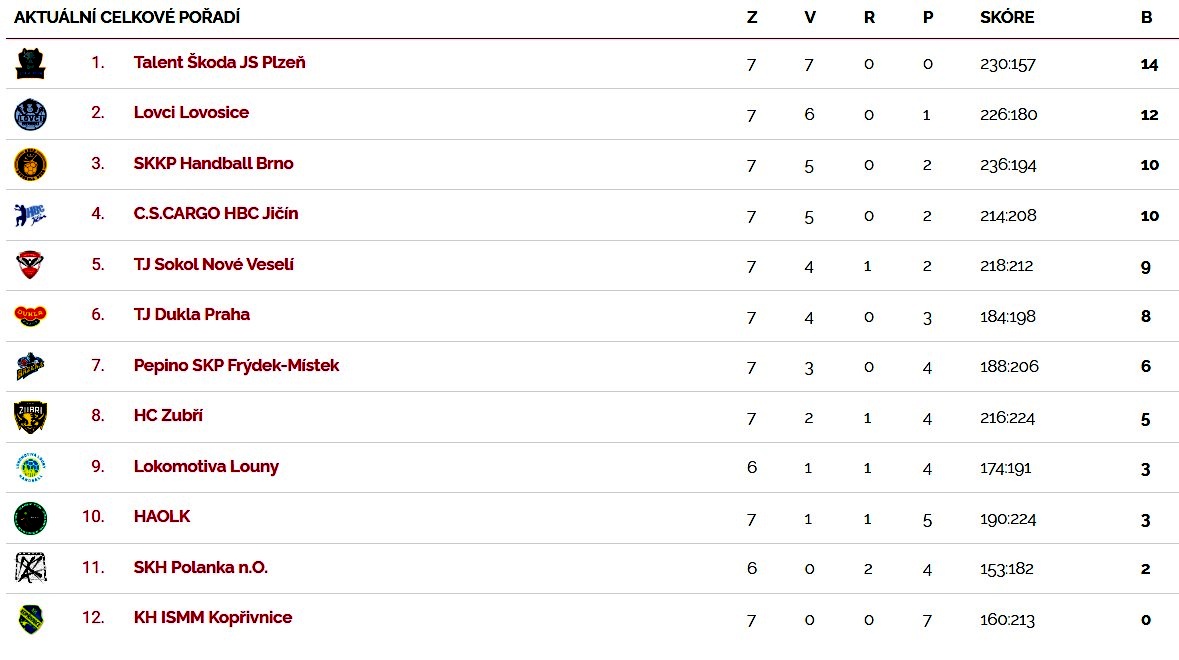Open the TJ Dukla Praha link
The height and width of the screenshot is (660, 1179).
coord(191,314)
